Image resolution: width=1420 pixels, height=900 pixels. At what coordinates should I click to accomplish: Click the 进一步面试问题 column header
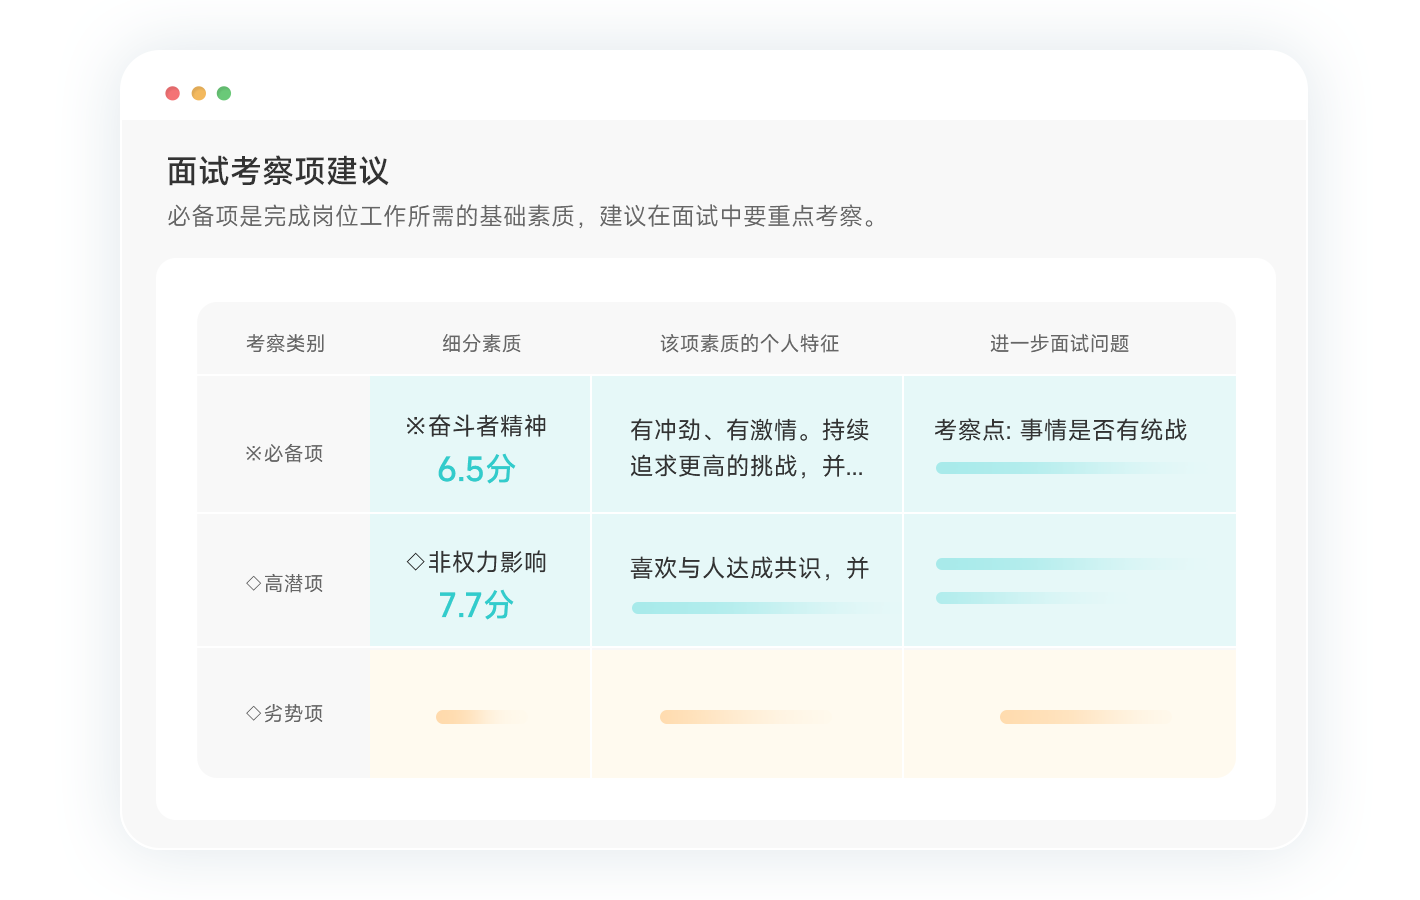(x=1059, y=344)
